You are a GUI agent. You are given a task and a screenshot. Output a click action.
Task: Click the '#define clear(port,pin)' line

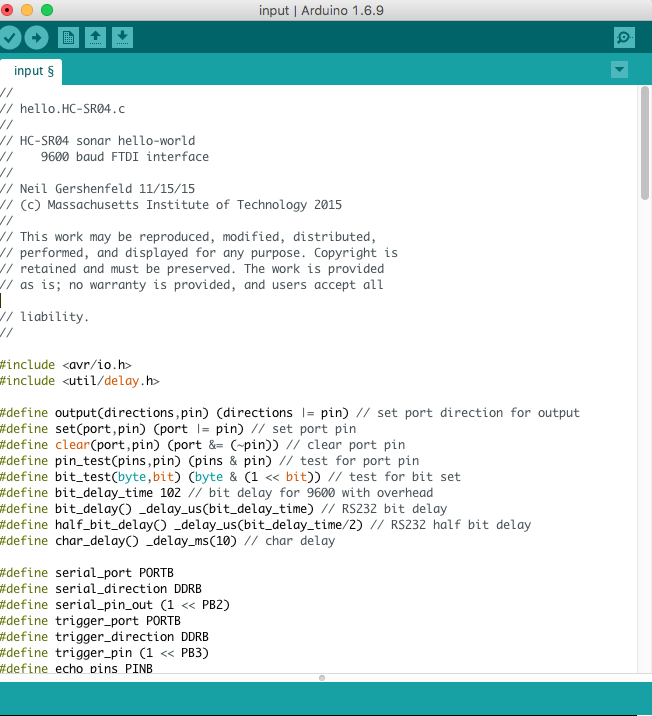[x=203, y=445]
